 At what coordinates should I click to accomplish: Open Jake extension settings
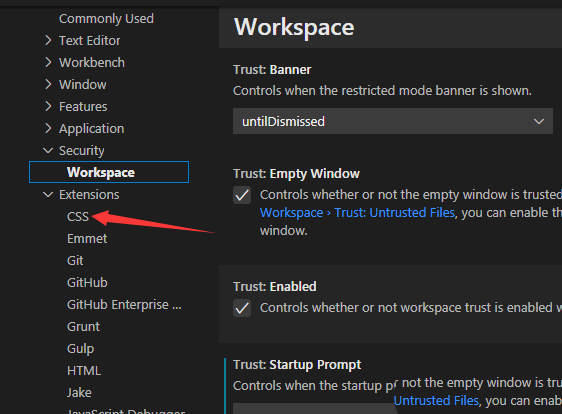pos(79,392)
